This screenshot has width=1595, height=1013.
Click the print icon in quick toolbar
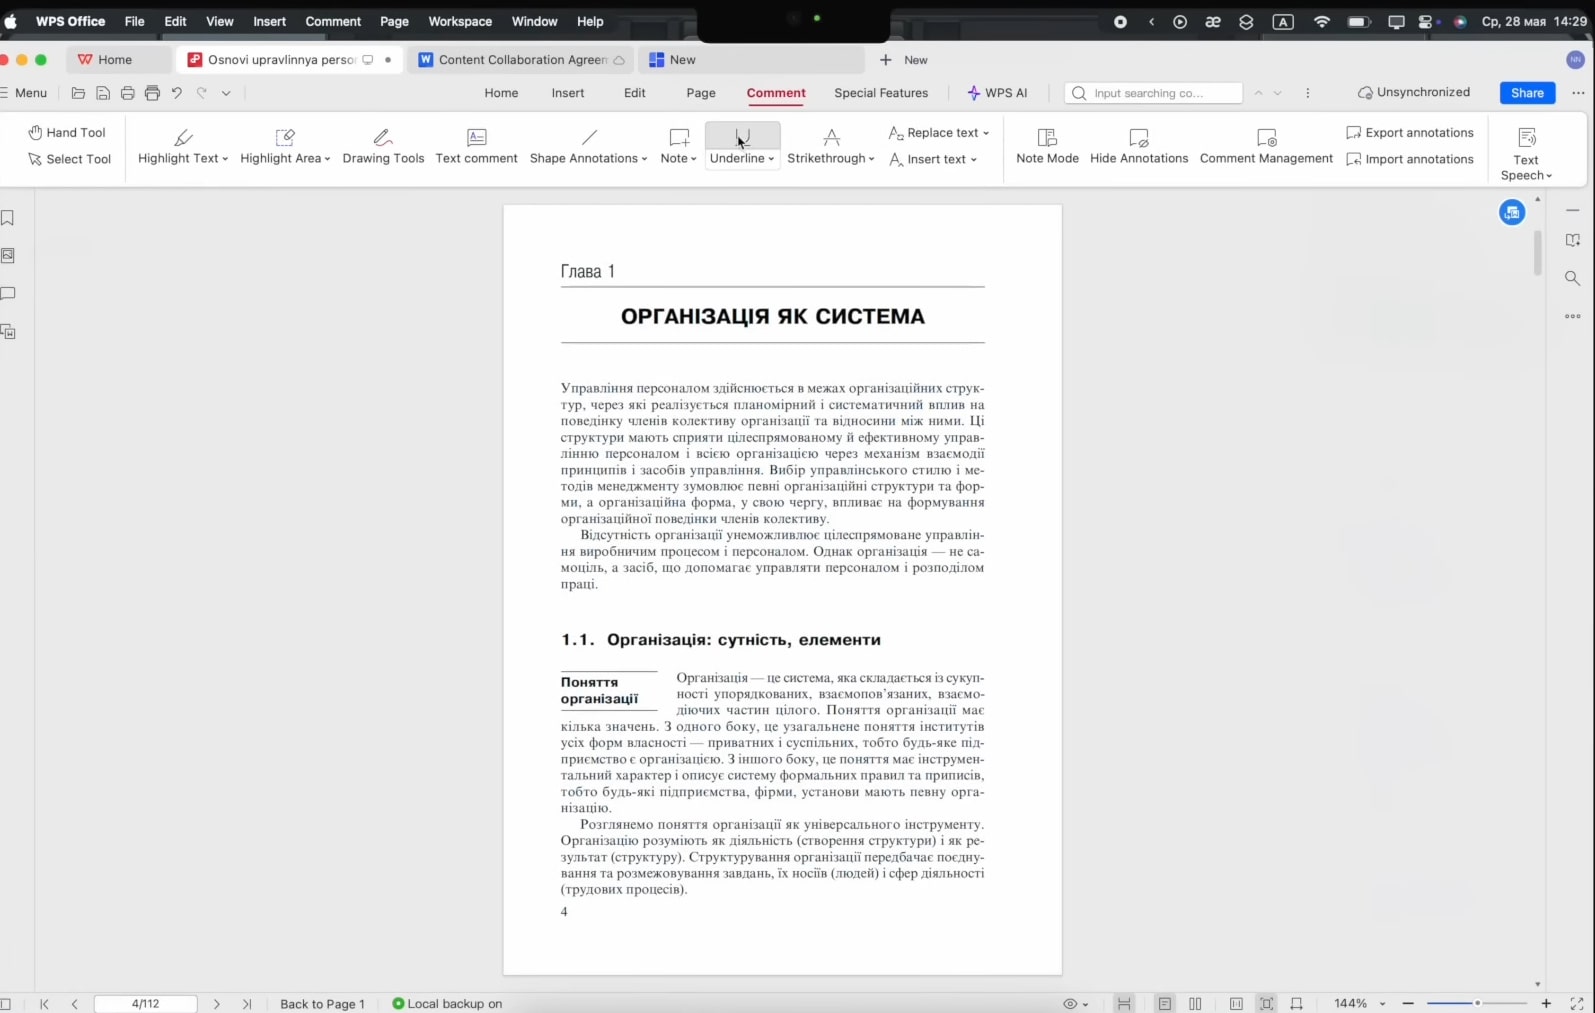(127, 93)
